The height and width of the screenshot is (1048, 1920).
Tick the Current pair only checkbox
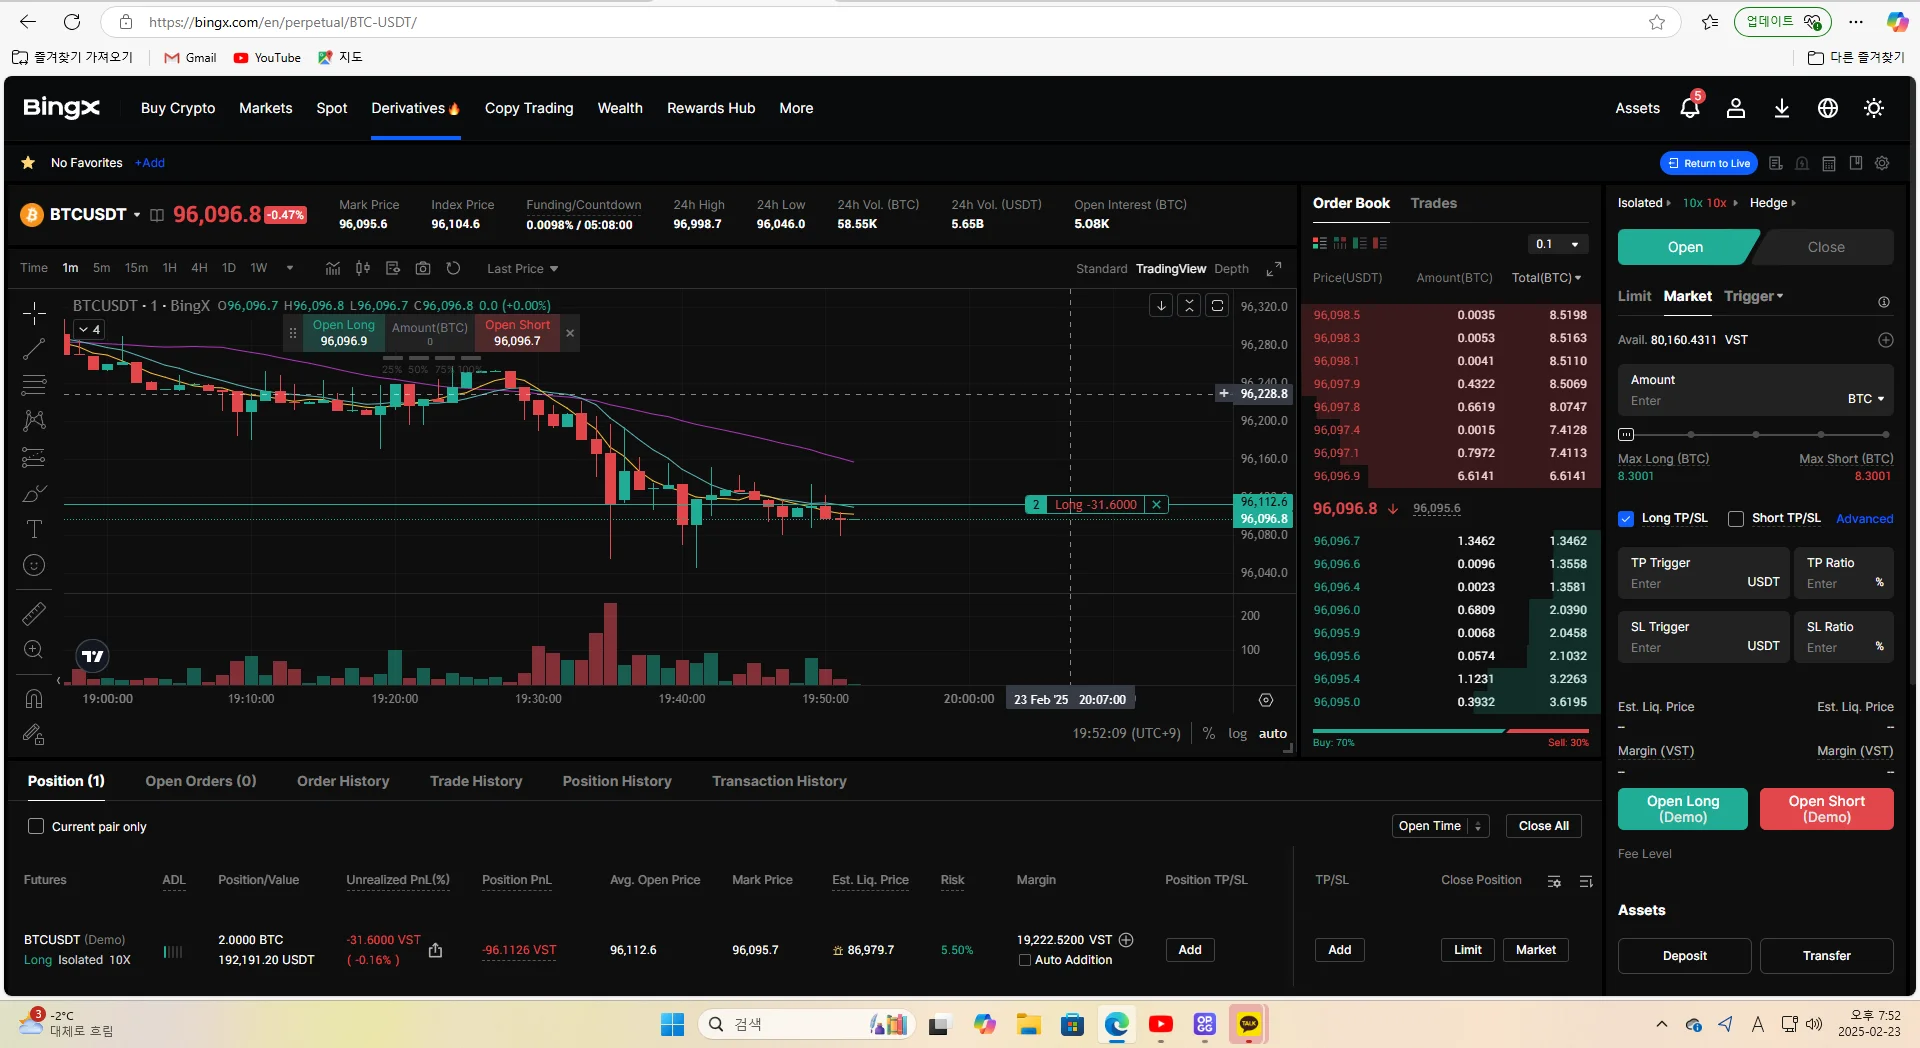point(36,826)
